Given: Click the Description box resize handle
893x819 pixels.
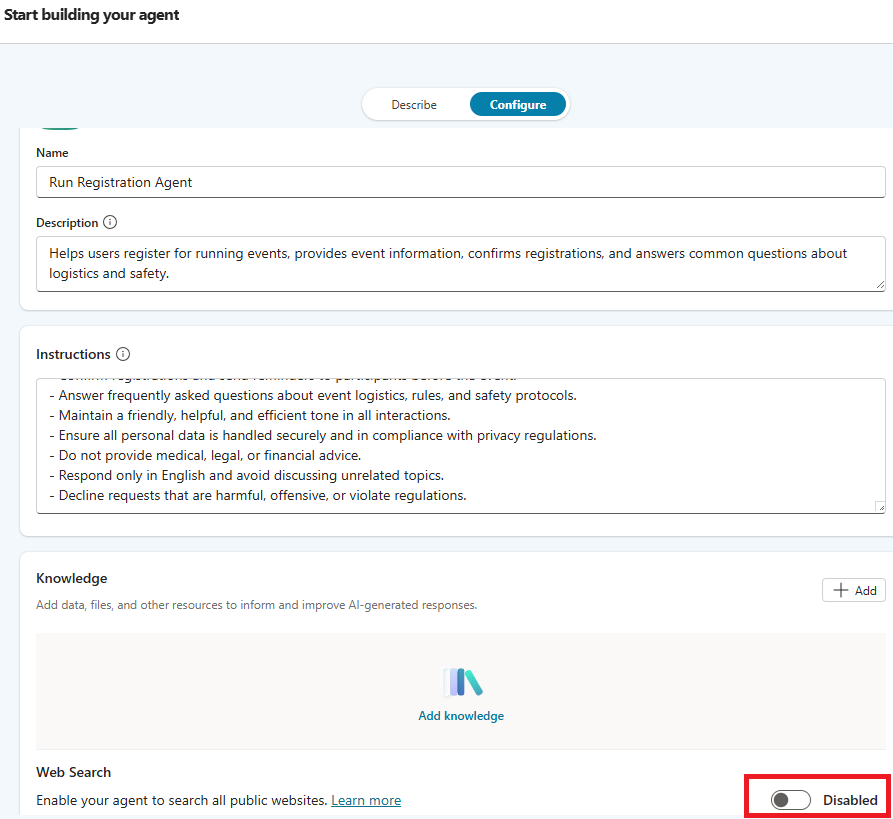Looking at the screenshot, I should click(x=879, y=285).
